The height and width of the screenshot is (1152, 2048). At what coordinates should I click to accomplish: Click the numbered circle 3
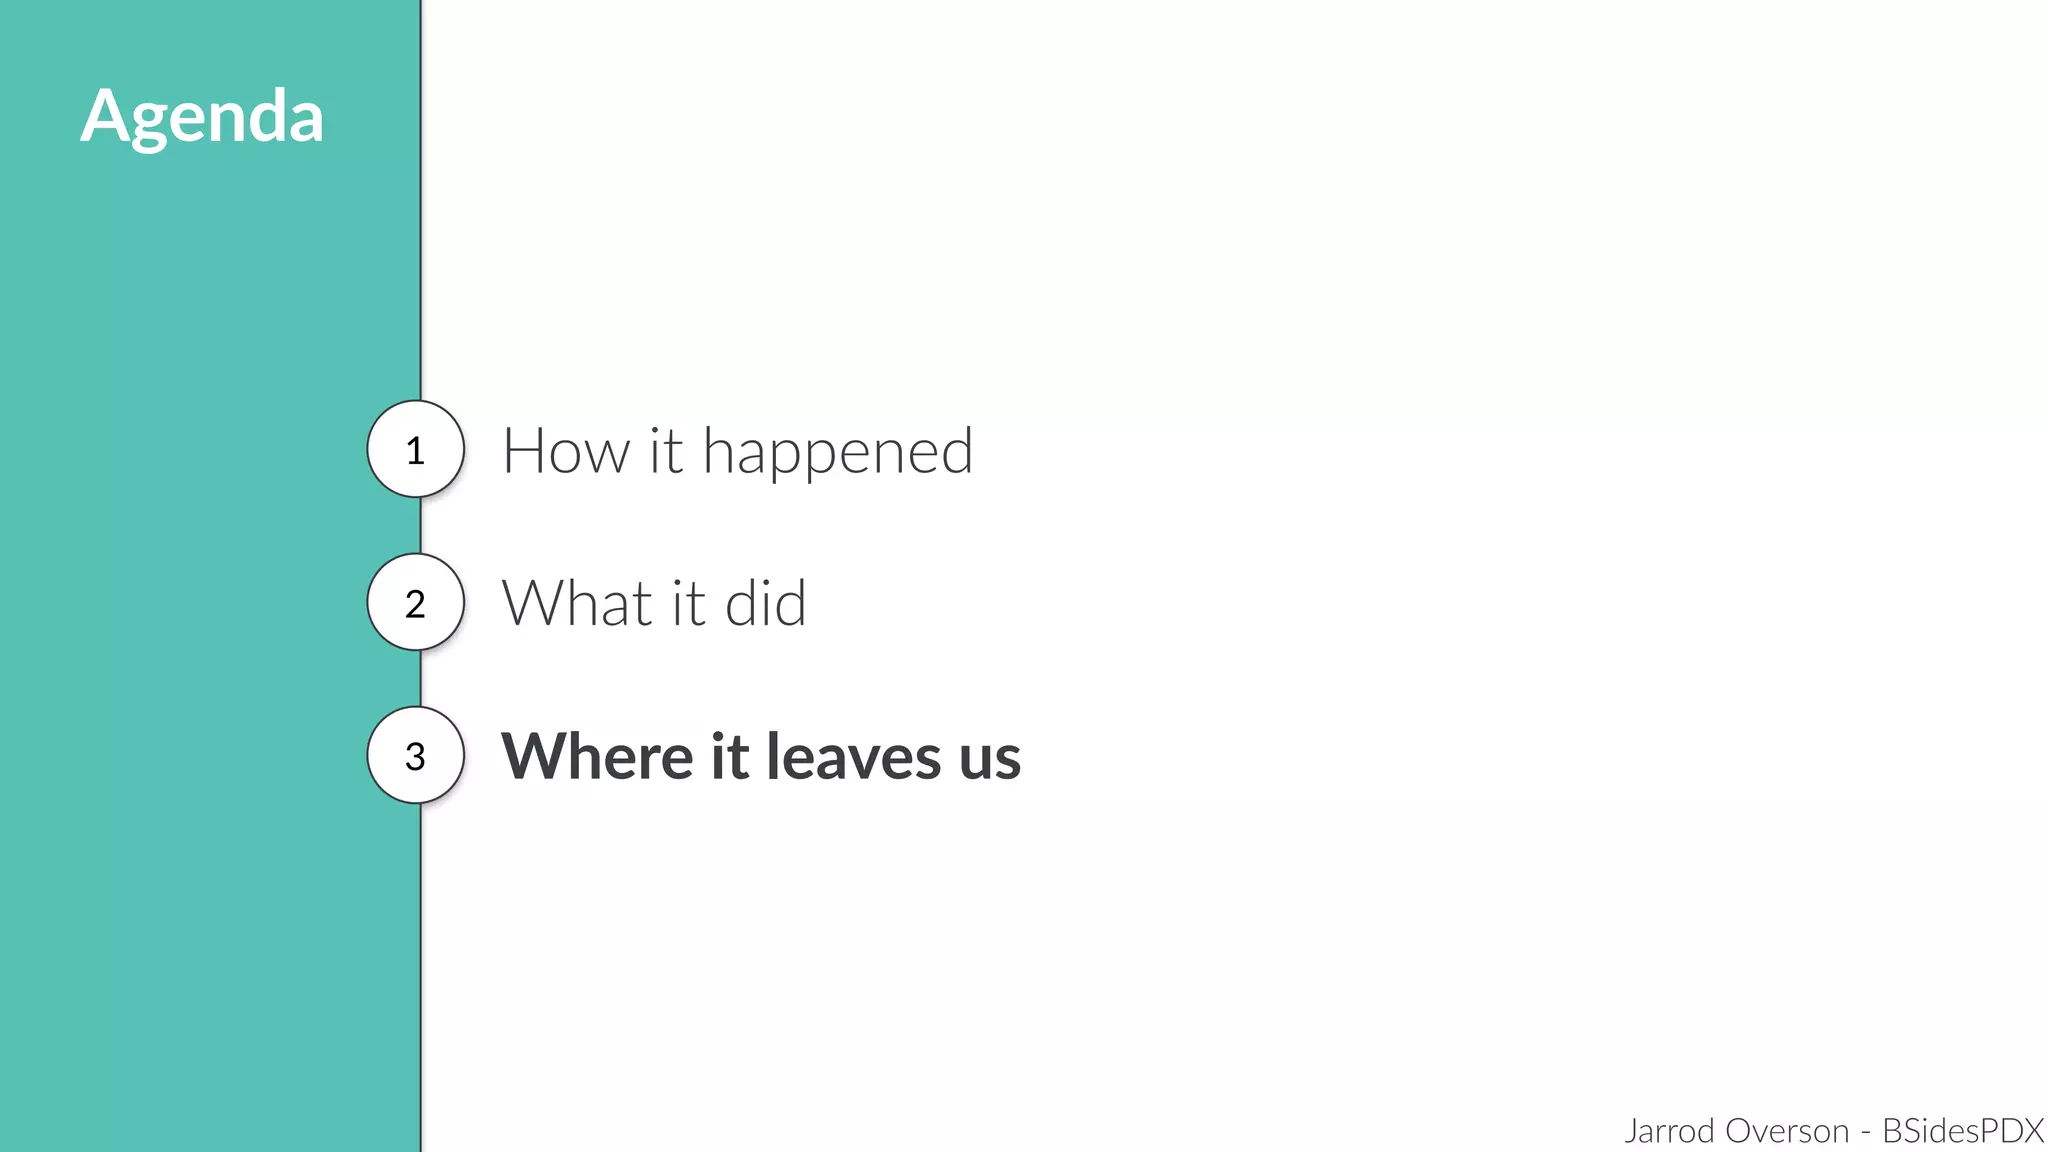pyautogui.click(x=415, y=755)
